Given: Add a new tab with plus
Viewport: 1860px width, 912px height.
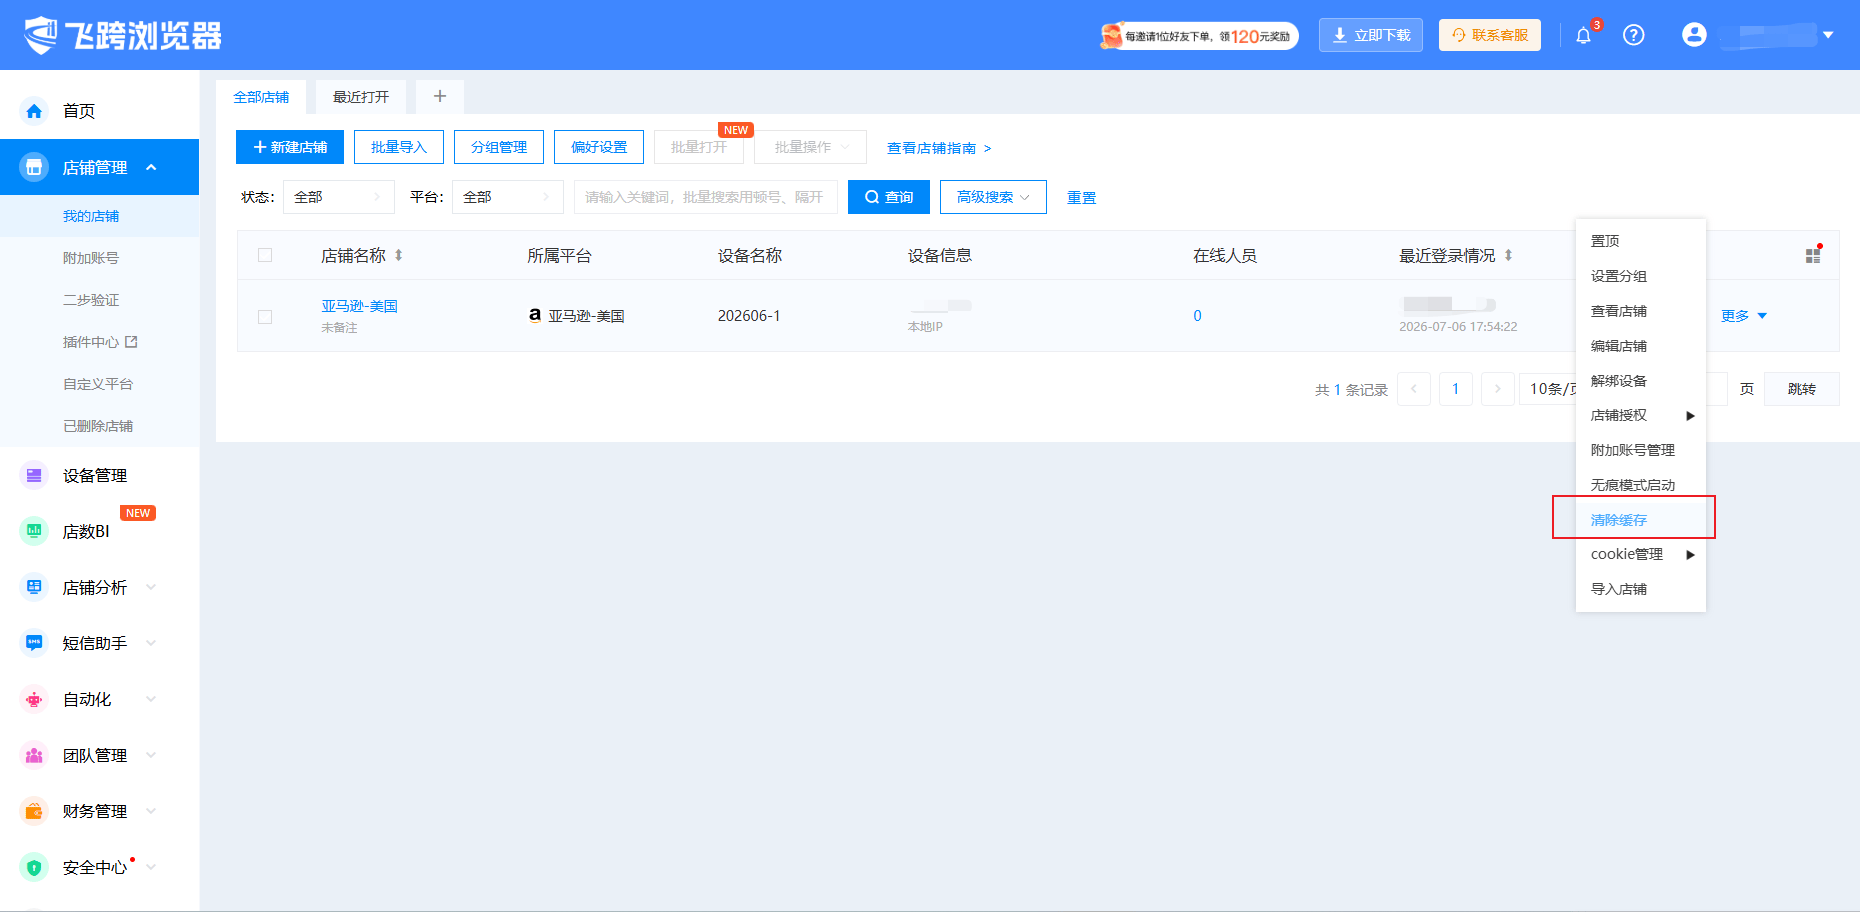Looking at the screenshot, I should 440,96.
